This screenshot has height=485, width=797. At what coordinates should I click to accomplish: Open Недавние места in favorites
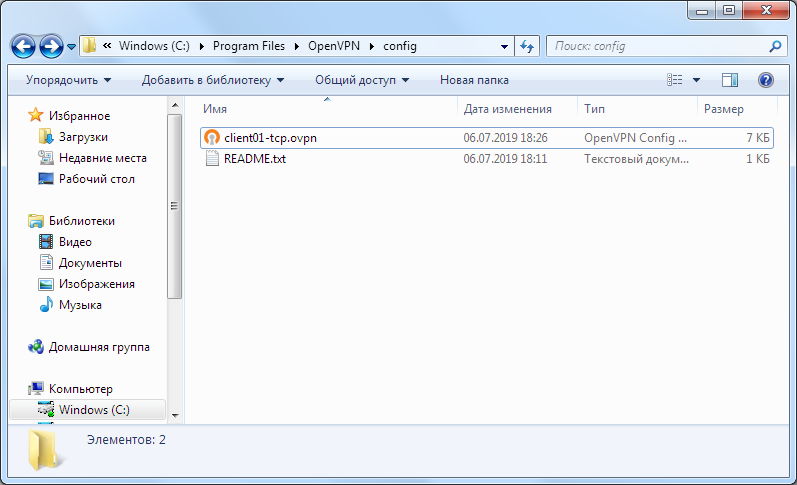[103, 158]
